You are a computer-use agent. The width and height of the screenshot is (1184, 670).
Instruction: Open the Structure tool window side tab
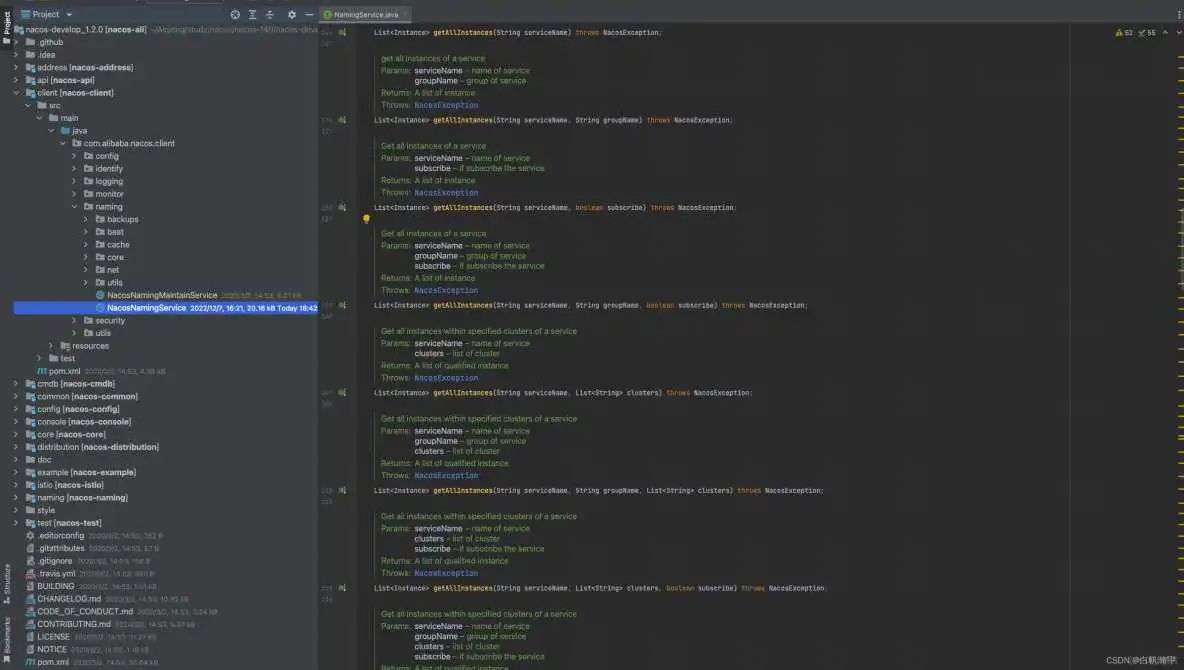pyautogui.click(x=7, y=583)
